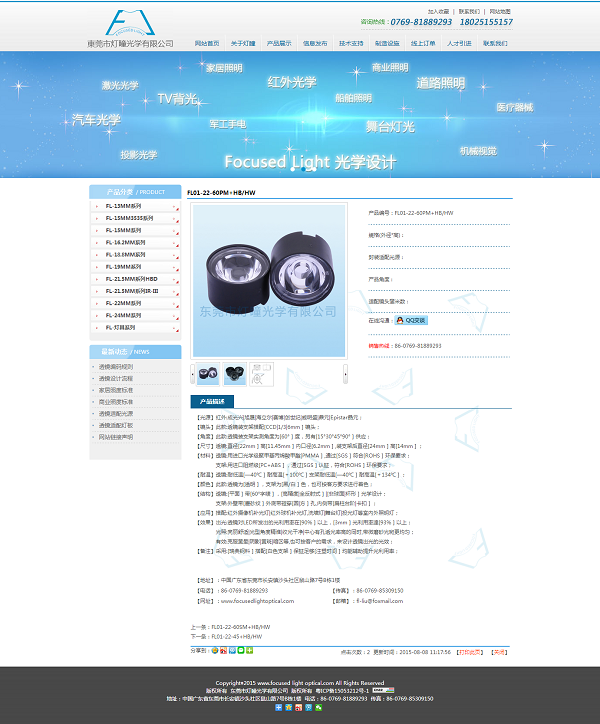Viewport: 600px width, 724px height.
Task: Go to the 网站首页 navigation item
Action: click(x=207, y=44)
